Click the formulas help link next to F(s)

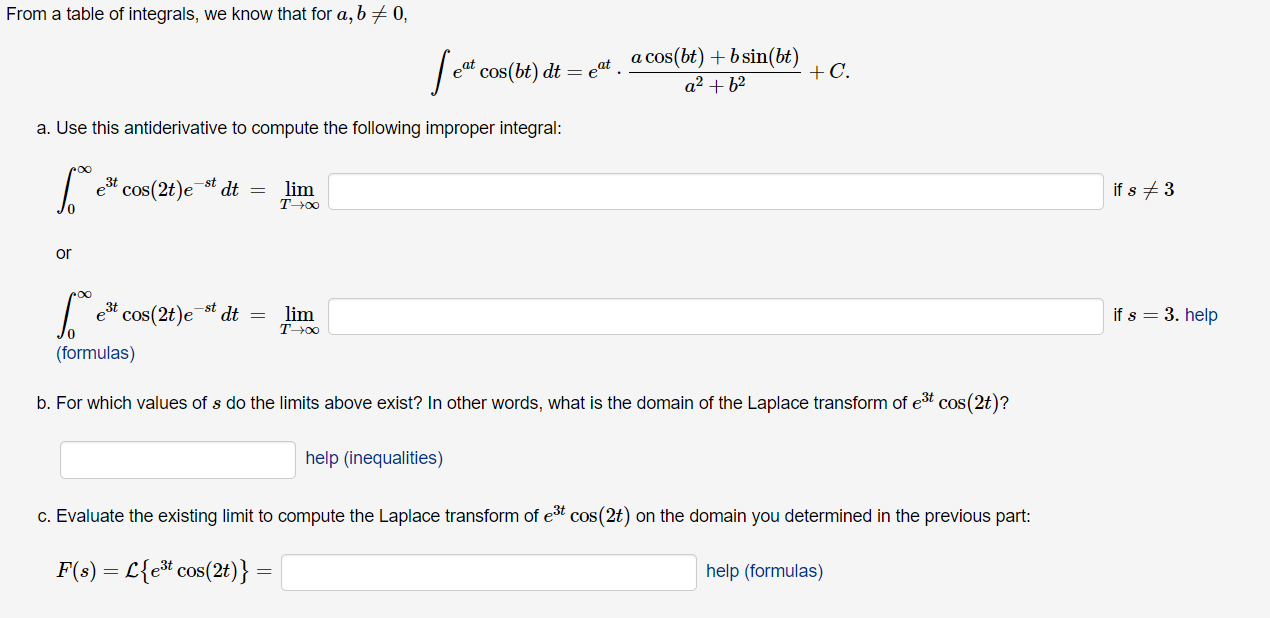pyautogui.click(x=763, y=570)
